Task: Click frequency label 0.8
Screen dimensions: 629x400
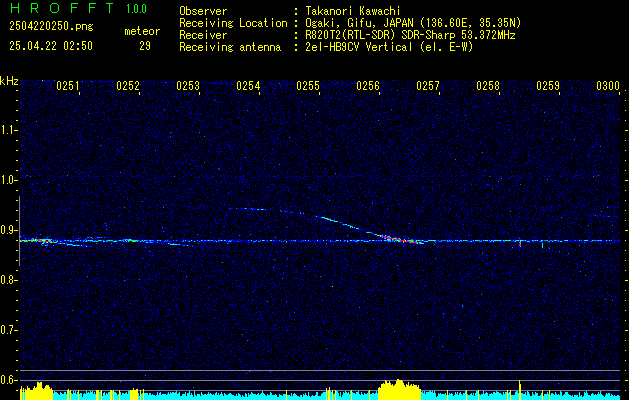Action: pyautogui.click(x=8, y=280)
